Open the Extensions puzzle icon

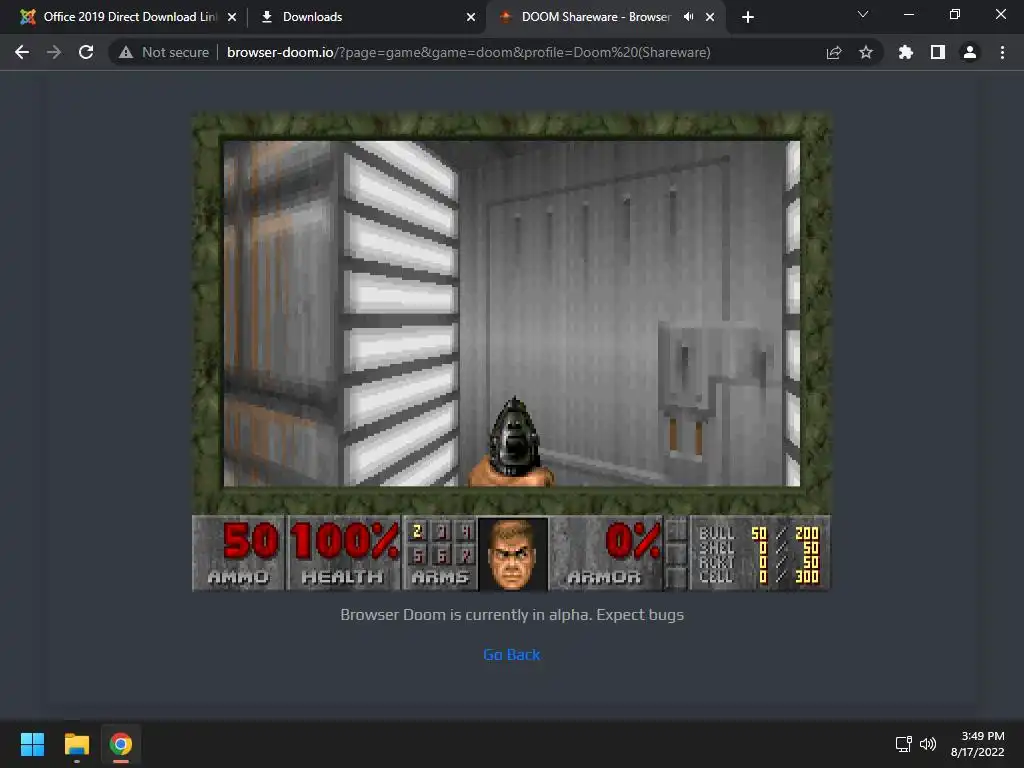(905, 52)
